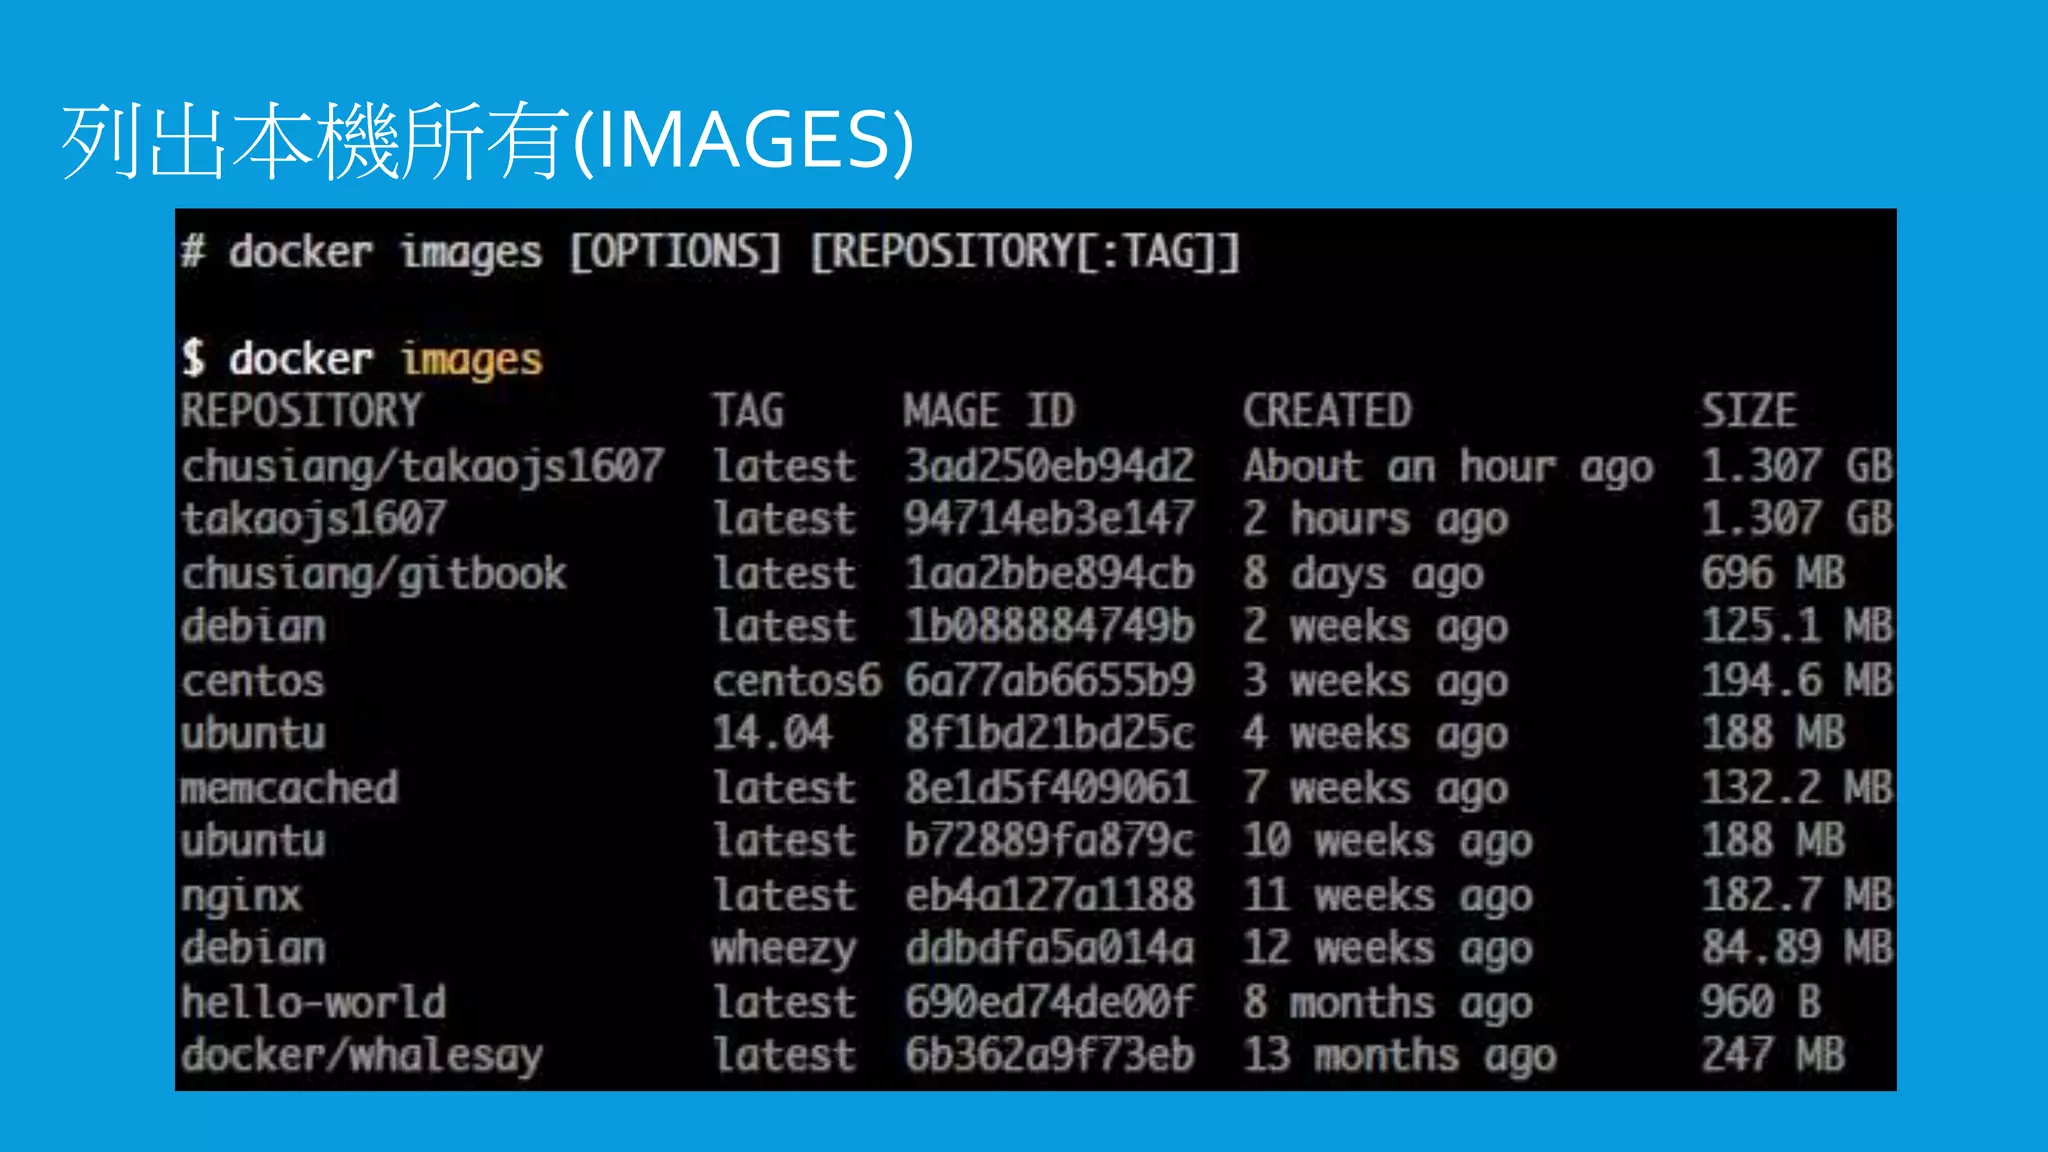Click 'About an hour ago' created text
2048x1152 pixels.
(1447, 466)
